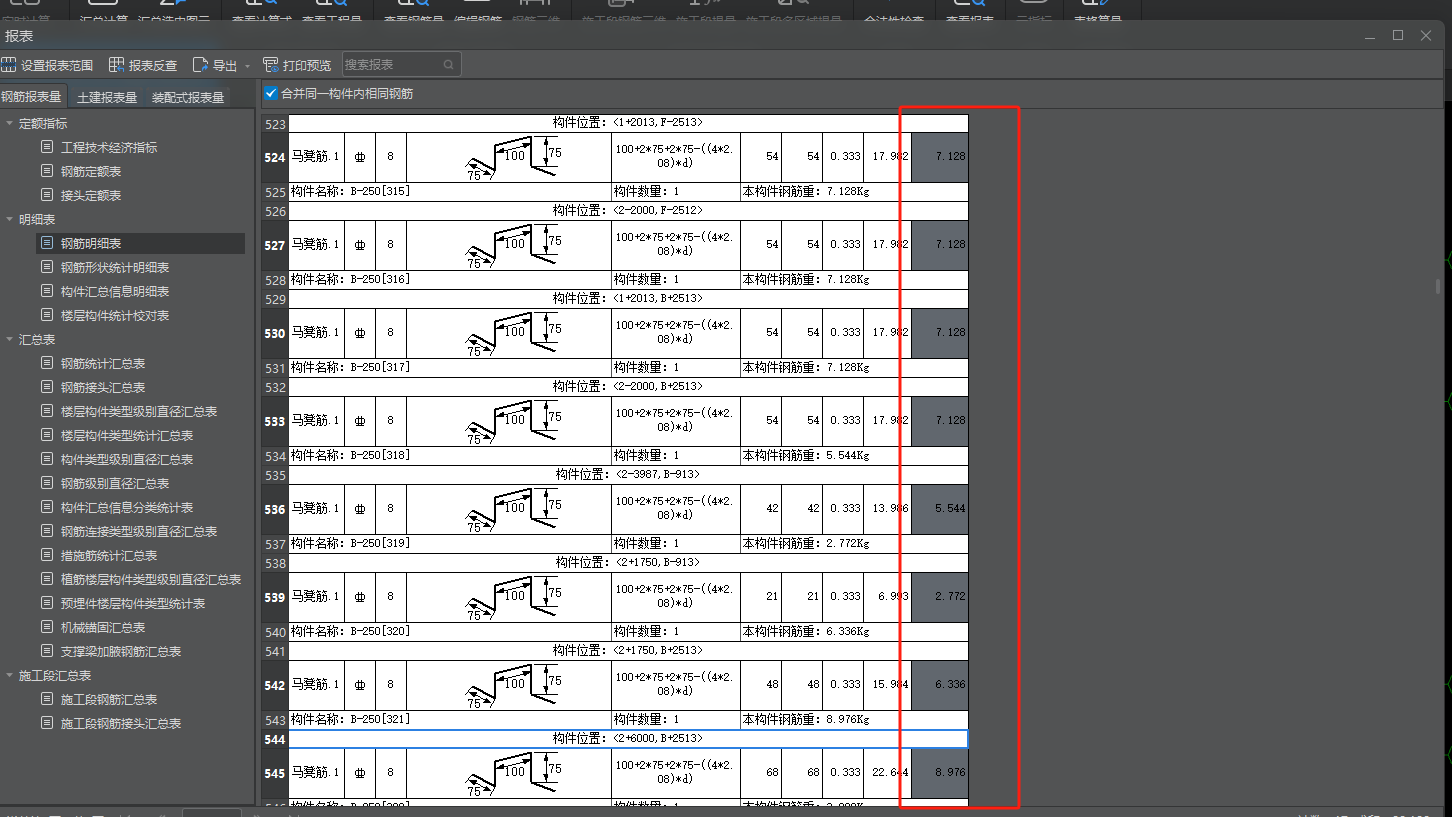This screenshot has height=817, width=1452.
Task: Switch to the 土建报表量 tab
Action: tap(107, 97)
